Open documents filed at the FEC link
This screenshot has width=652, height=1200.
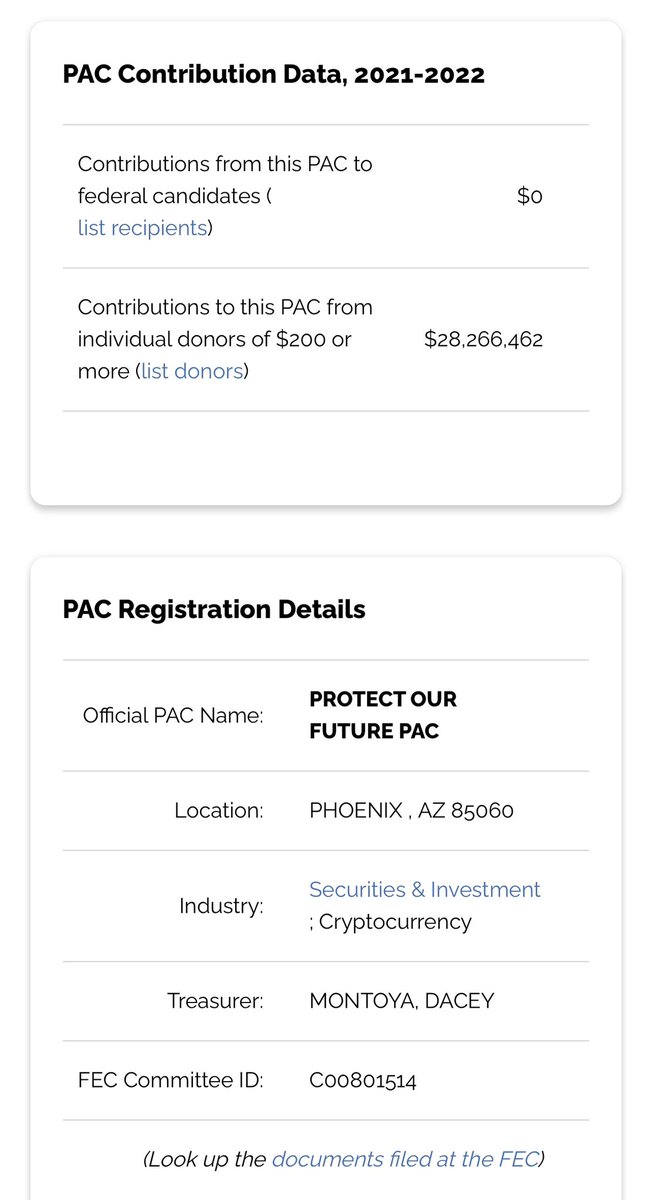405,1160
